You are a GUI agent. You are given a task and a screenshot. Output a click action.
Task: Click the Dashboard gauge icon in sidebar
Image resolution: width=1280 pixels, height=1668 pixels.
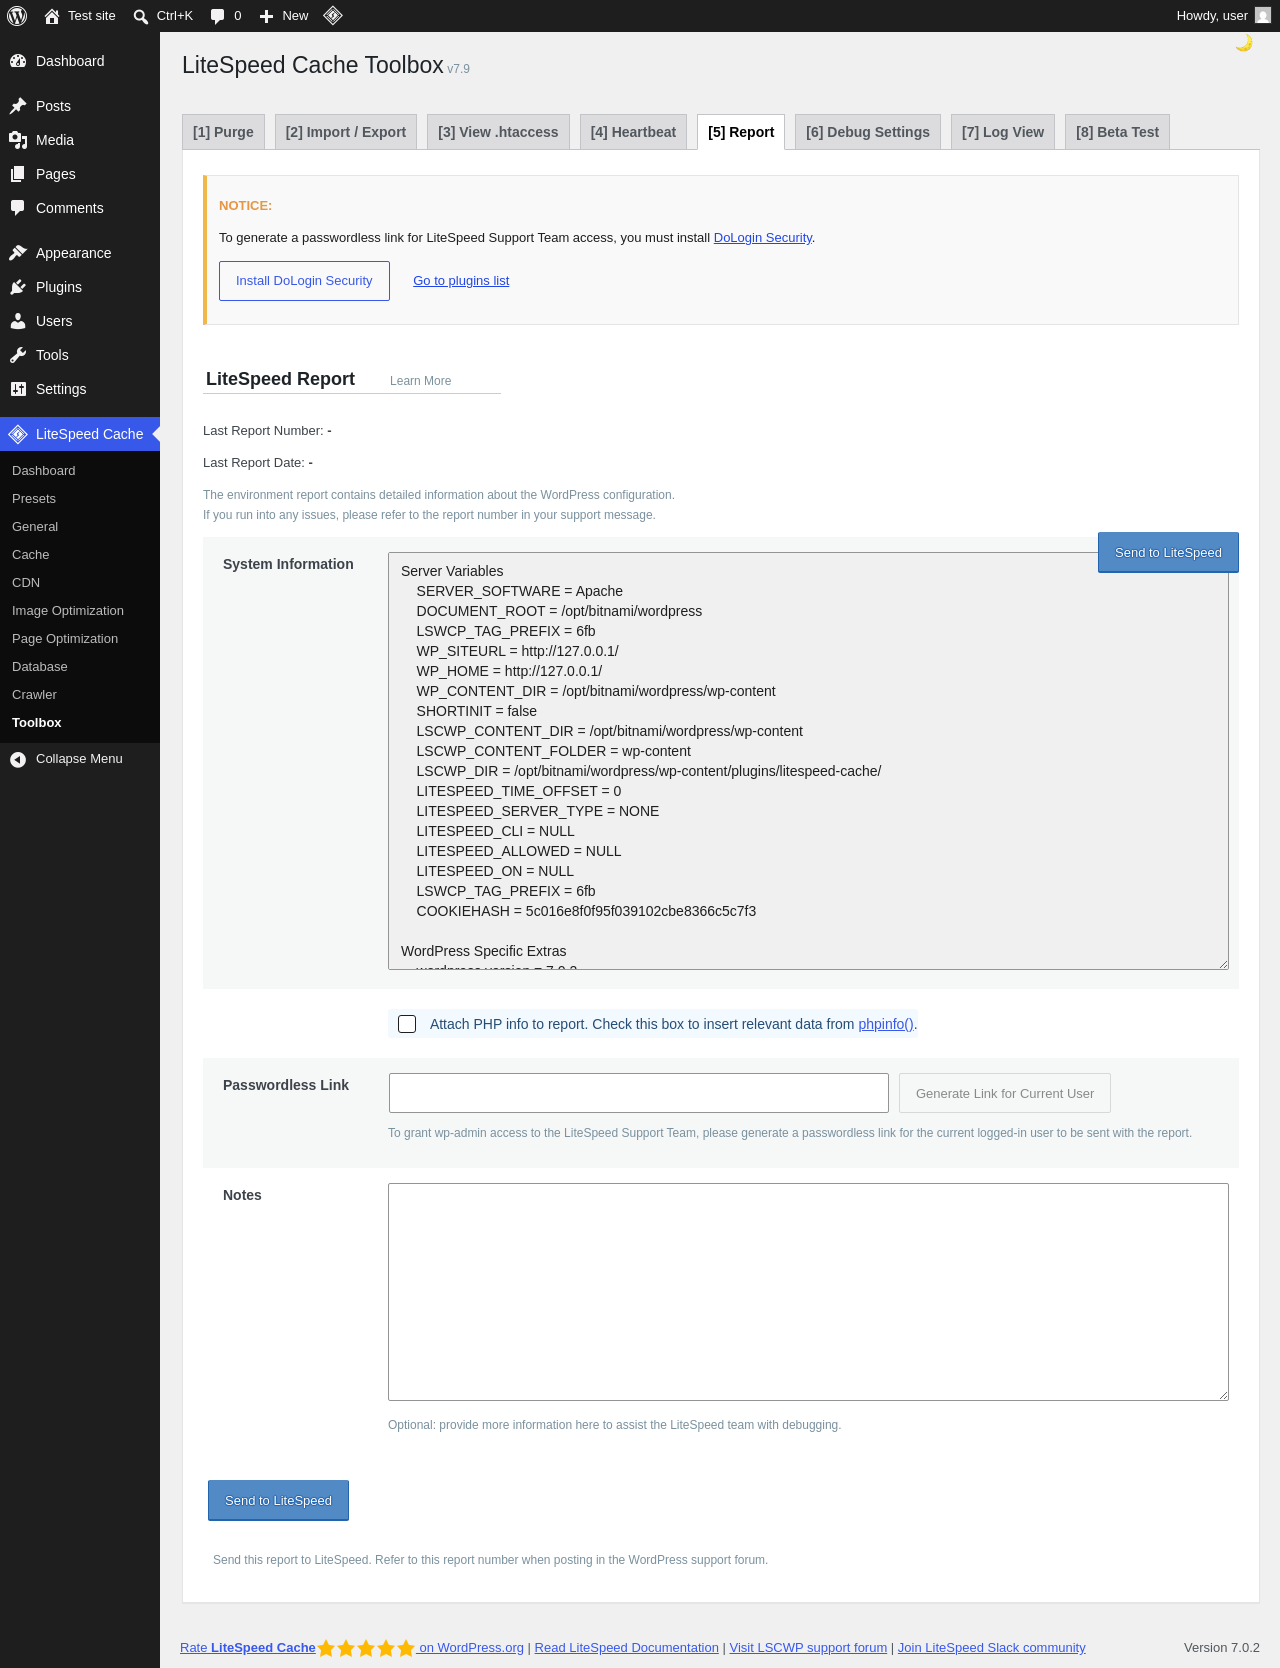click(18, 61)
